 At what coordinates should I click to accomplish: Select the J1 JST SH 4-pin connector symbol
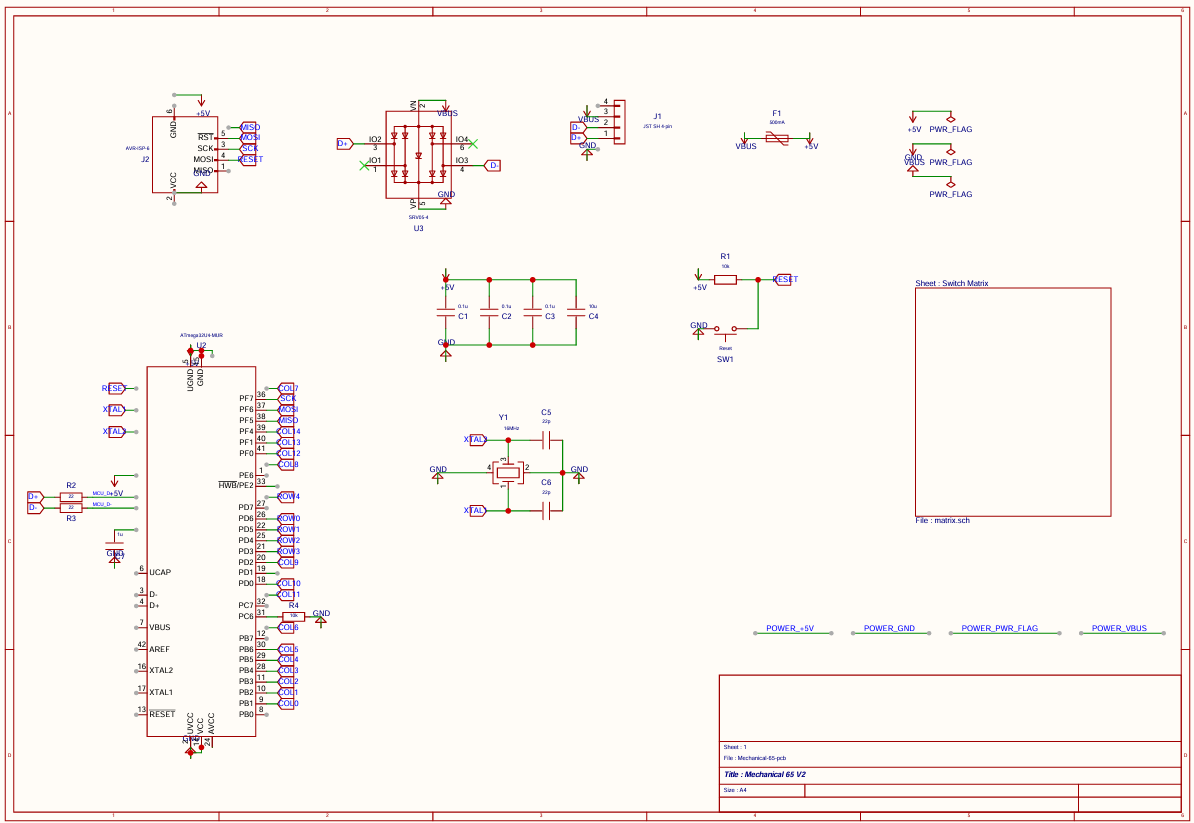pyautogui.click(x=619, y=122)
